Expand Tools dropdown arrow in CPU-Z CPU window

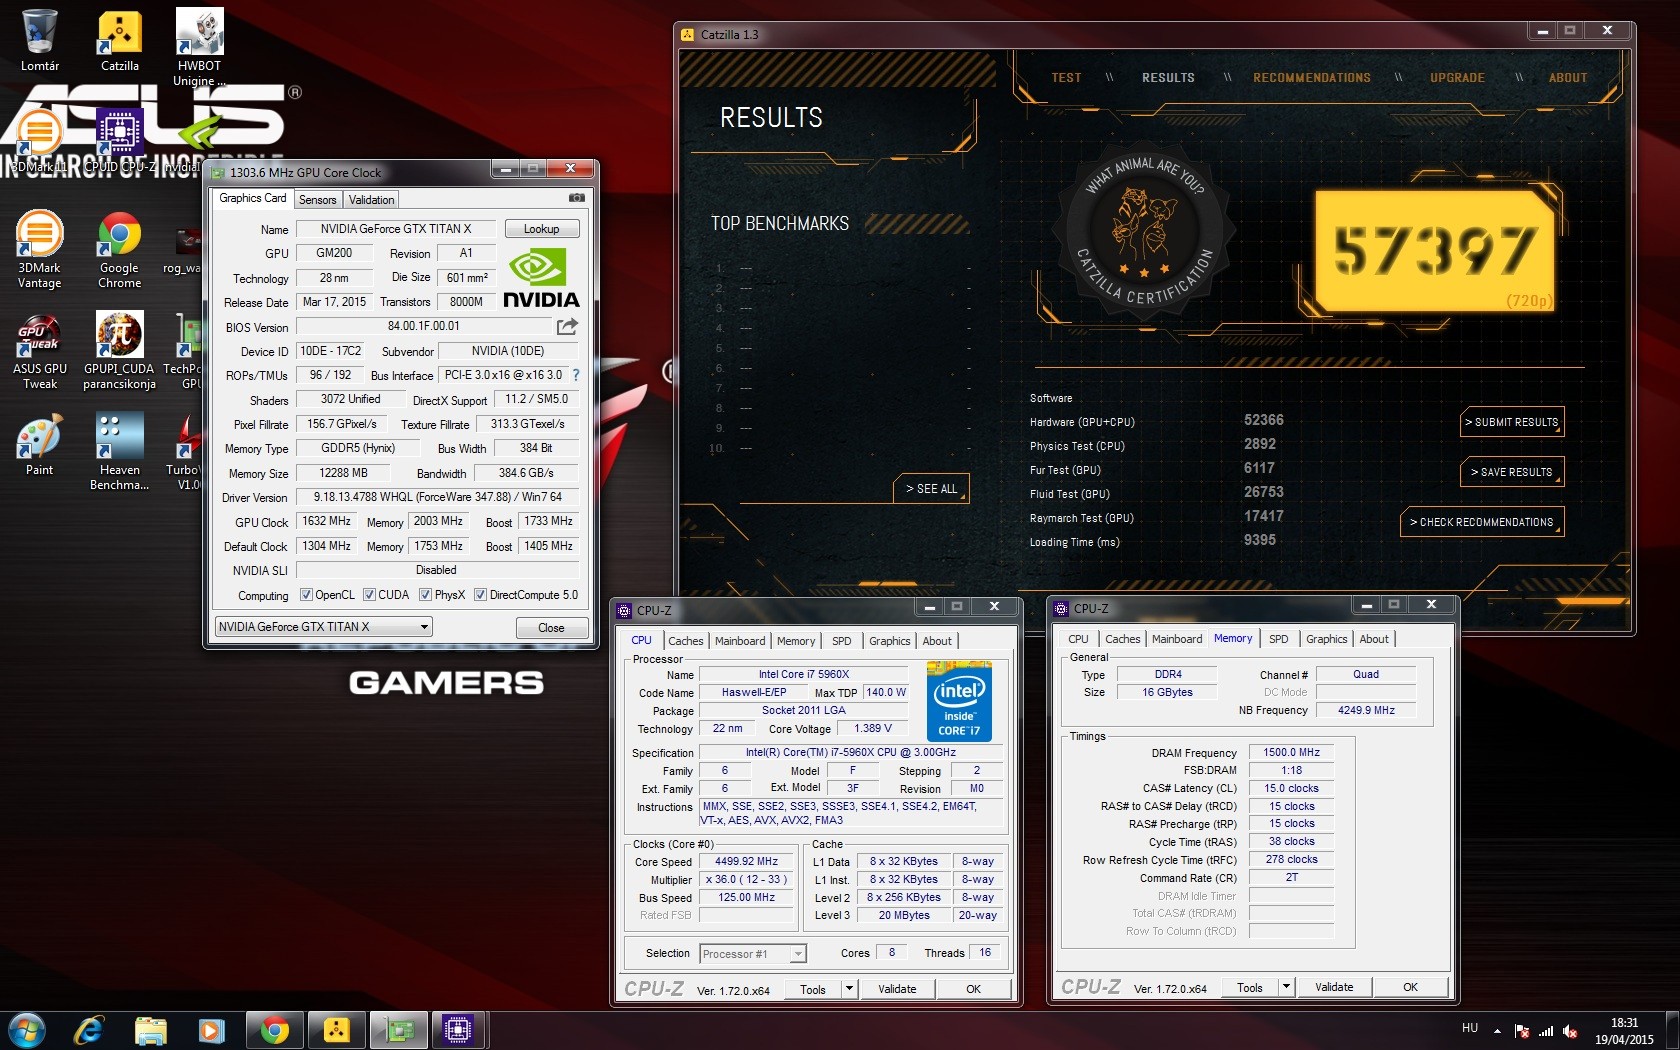tap(849, 989)
